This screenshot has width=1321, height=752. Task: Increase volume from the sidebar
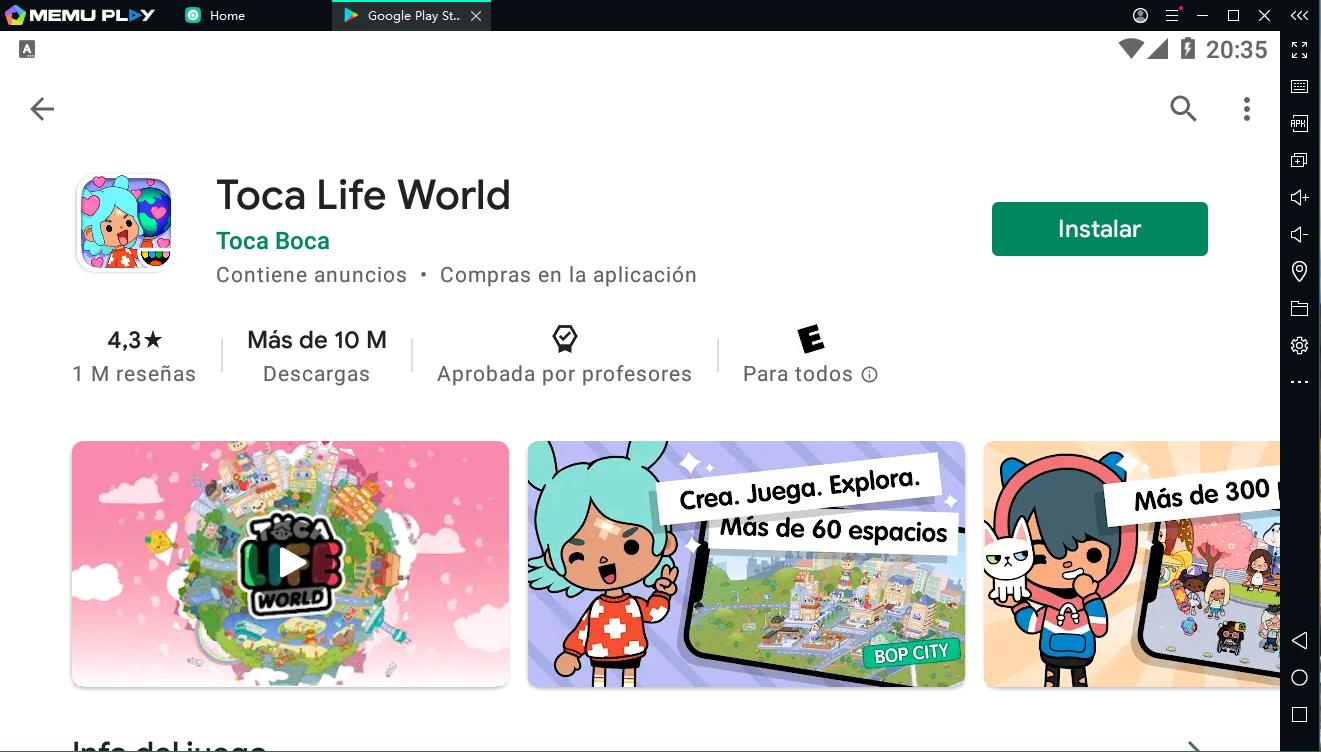click(x=1299, y=197)
